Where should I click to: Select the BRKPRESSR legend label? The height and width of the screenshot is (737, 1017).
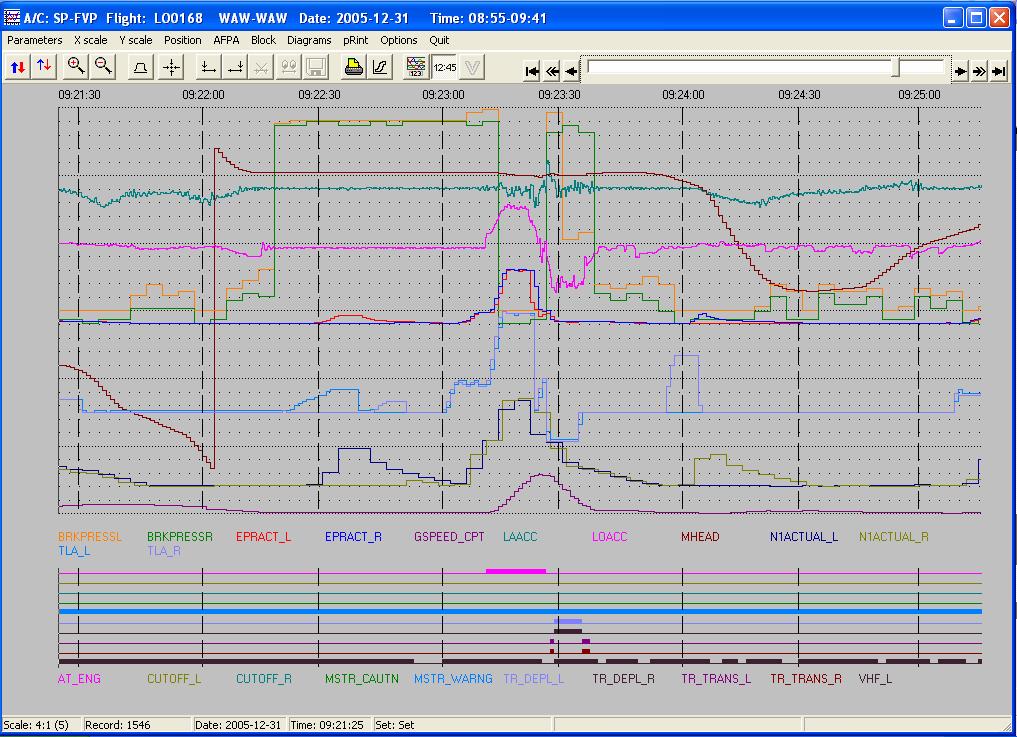point(180,537)
